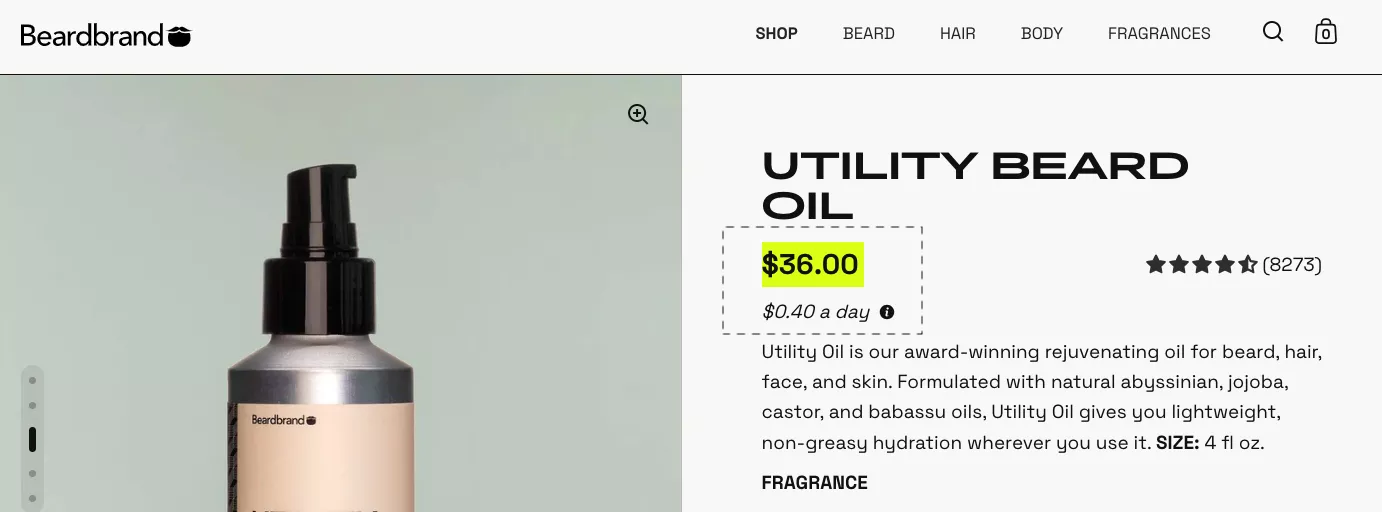Click the beard oil bottle product image
Viewport: 1382px width, 512px height.
click(x=320, y=380)
